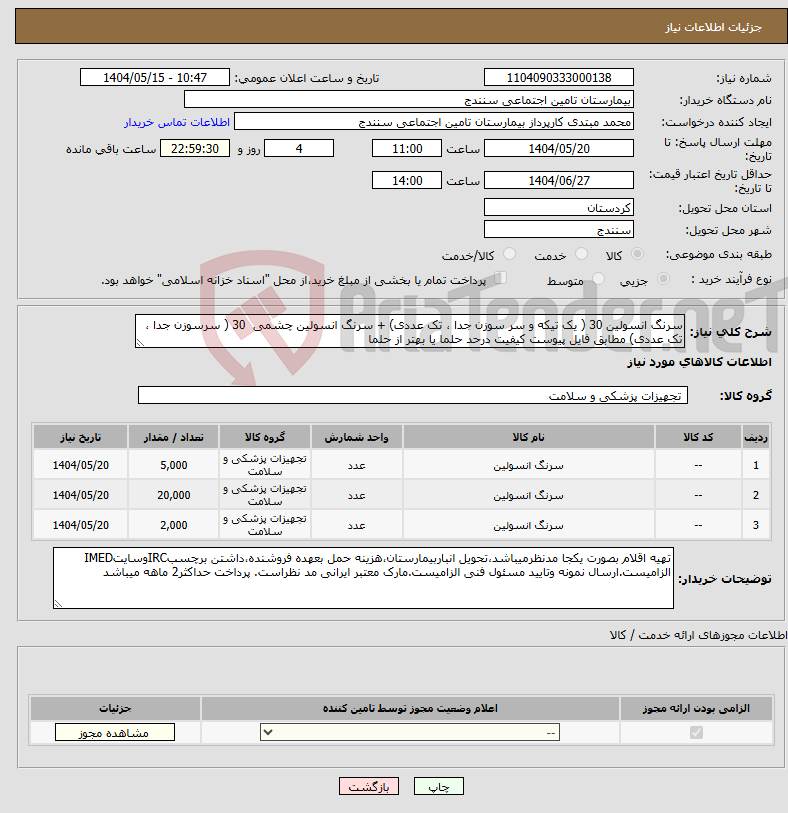This screenshot has width=788, height=813.
Task: Select the جزیی purchase type radio
Action: [x=663, y=279]
